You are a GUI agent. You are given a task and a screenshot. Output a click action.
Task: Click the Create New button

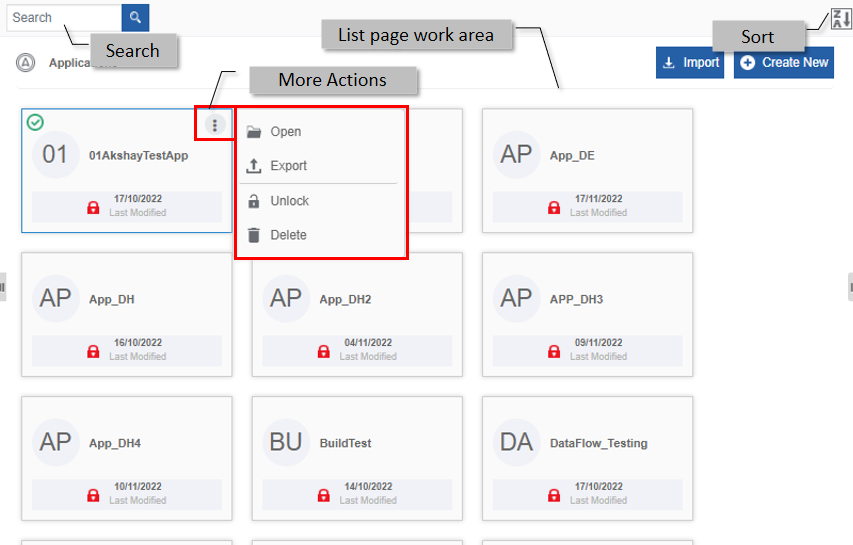point(784,63)
